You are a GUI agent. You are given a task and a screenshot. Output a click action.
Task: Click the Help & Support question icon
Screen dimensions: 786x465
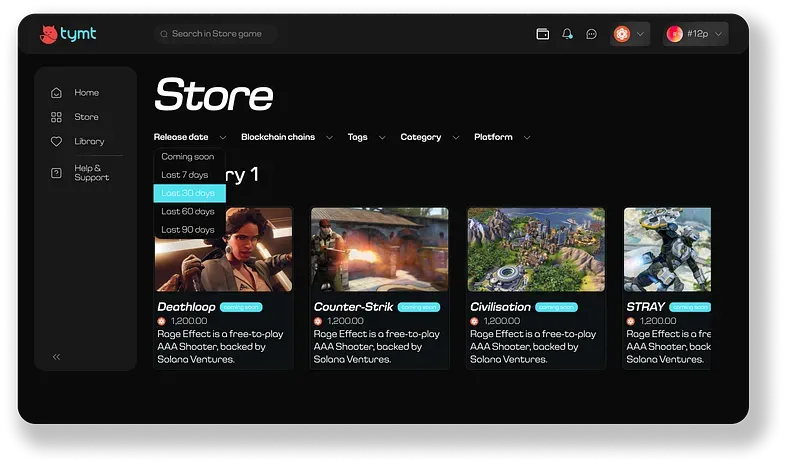tap(56, 173)
